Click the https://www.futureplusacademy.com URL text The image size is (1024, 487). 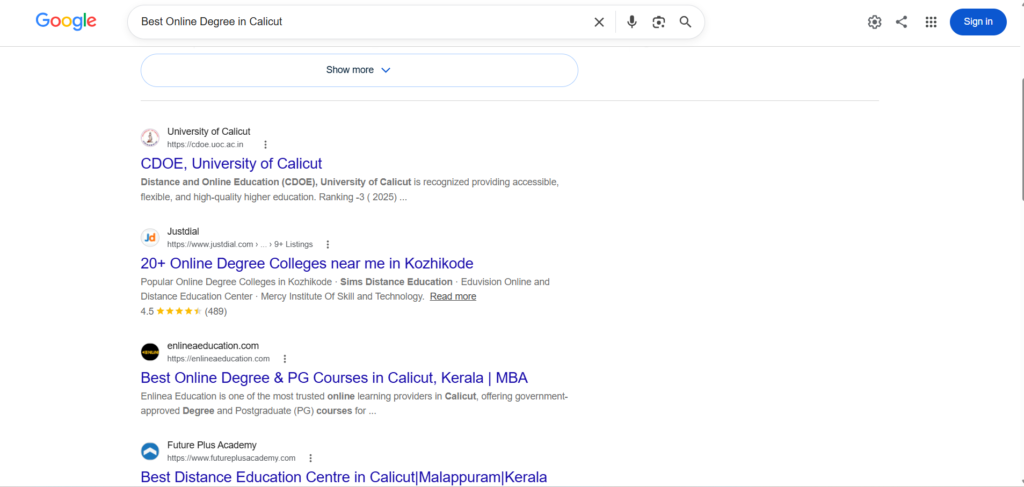231,458
